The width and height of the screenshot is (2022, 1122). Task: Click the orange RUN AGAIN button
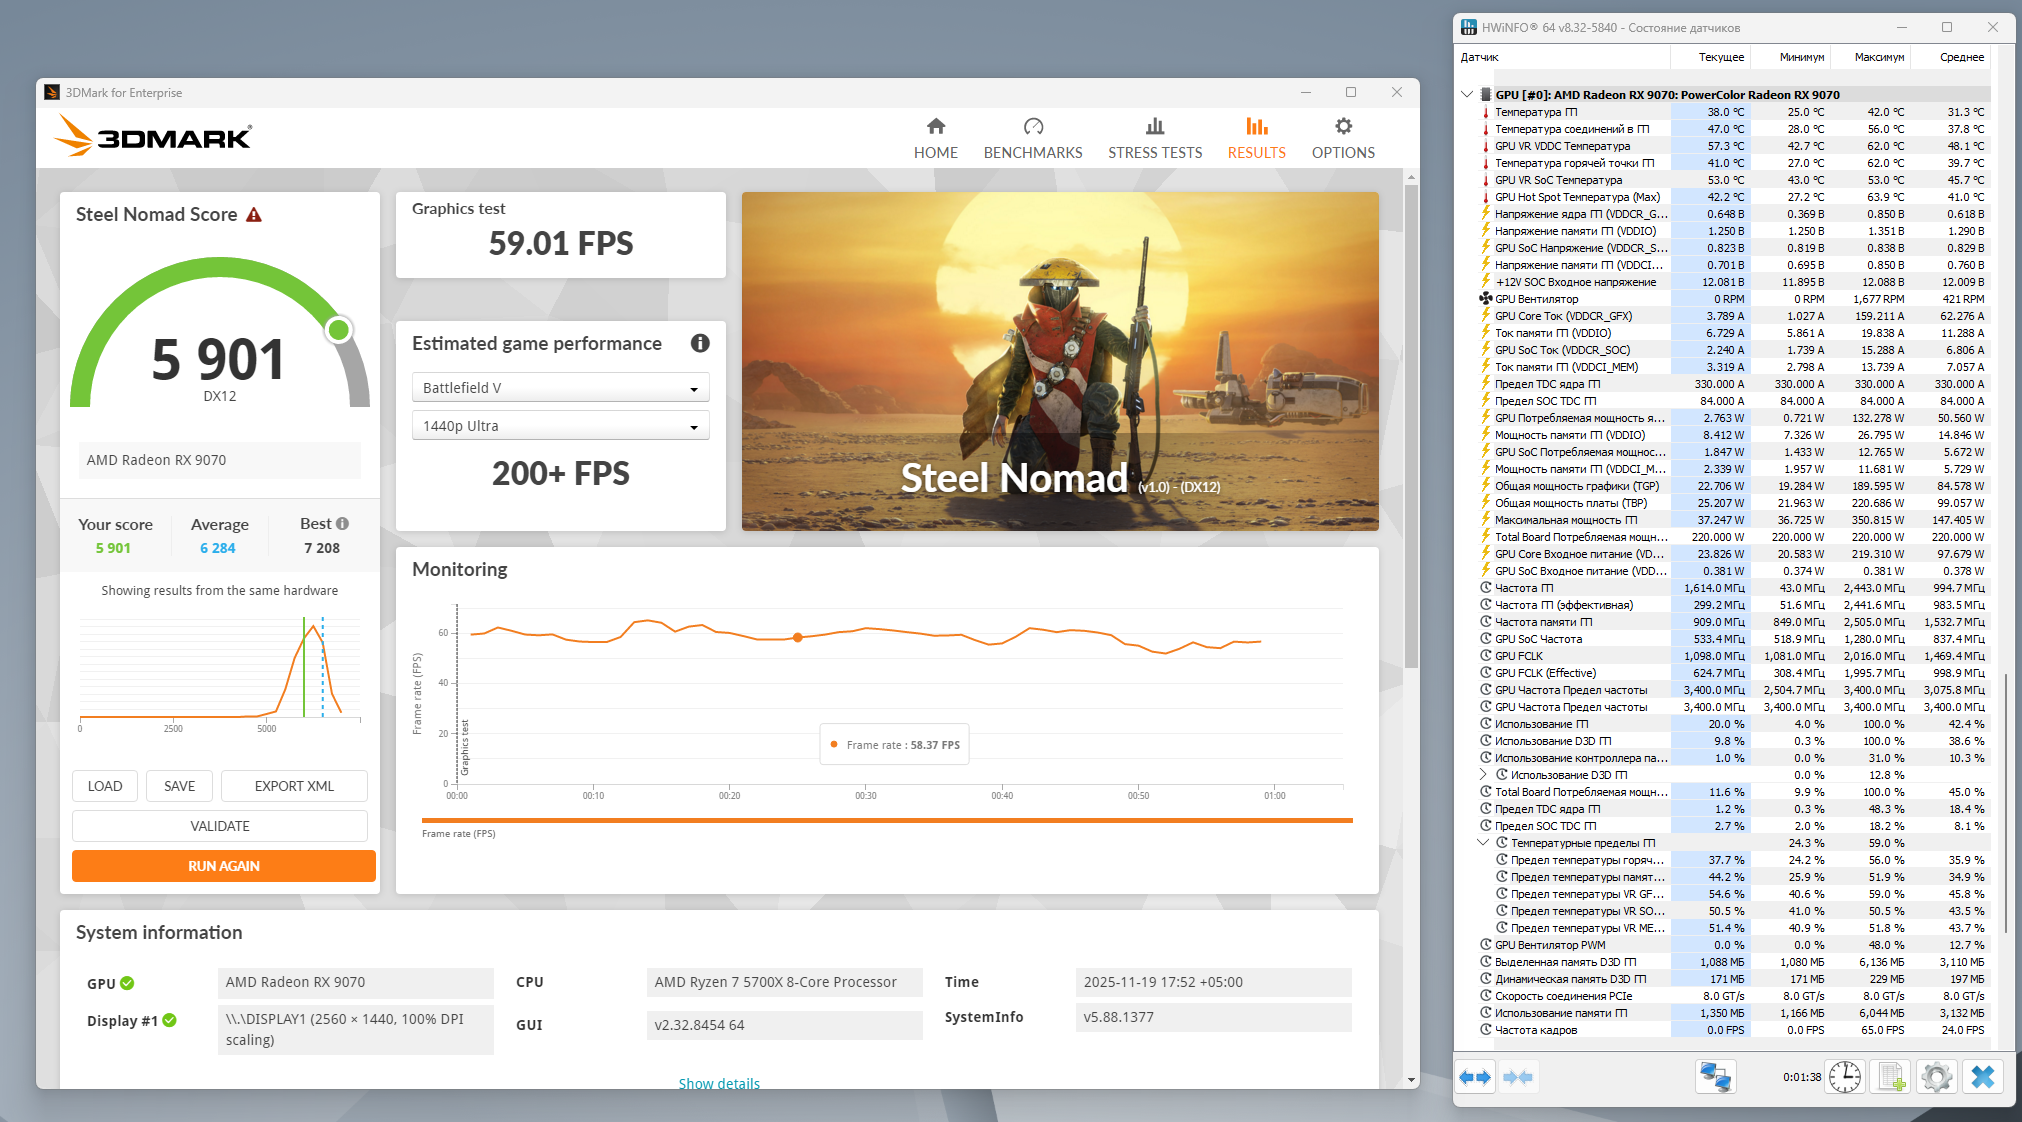click(x=224, y=866)
